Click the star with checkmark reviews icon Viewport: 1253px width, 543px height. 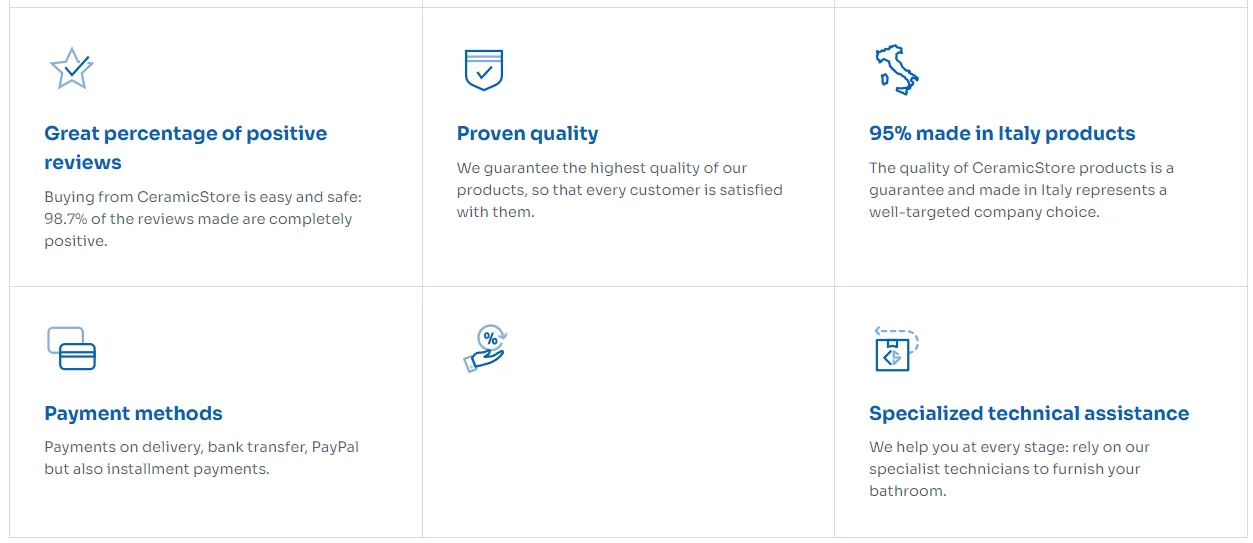coord(71,69)
